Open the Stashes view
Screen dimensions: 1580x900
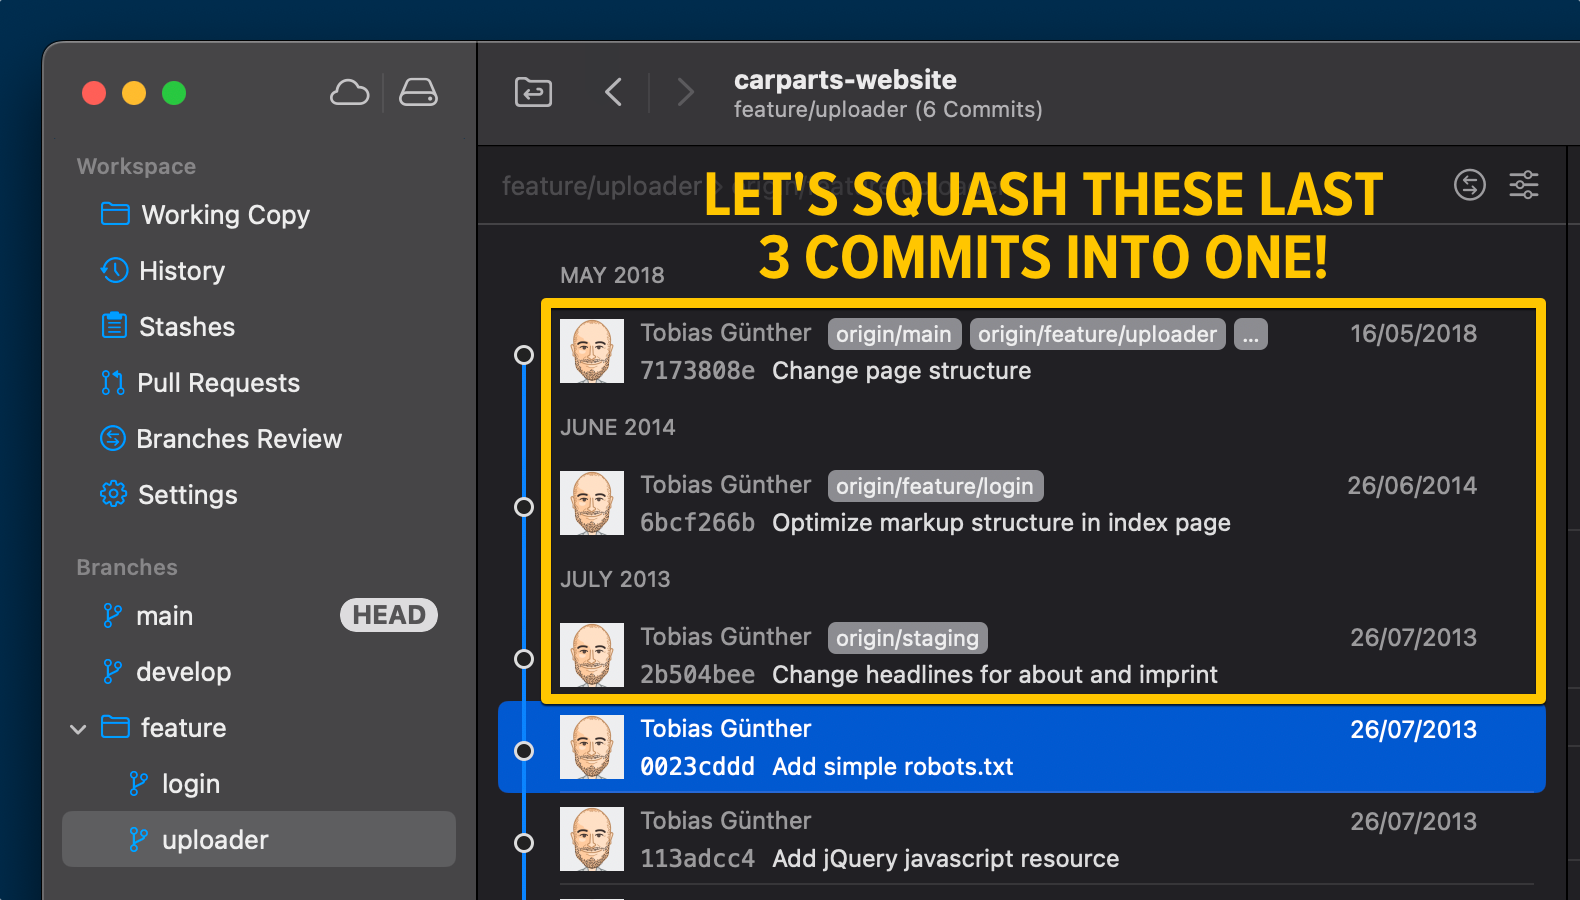[x=186, y=327]
